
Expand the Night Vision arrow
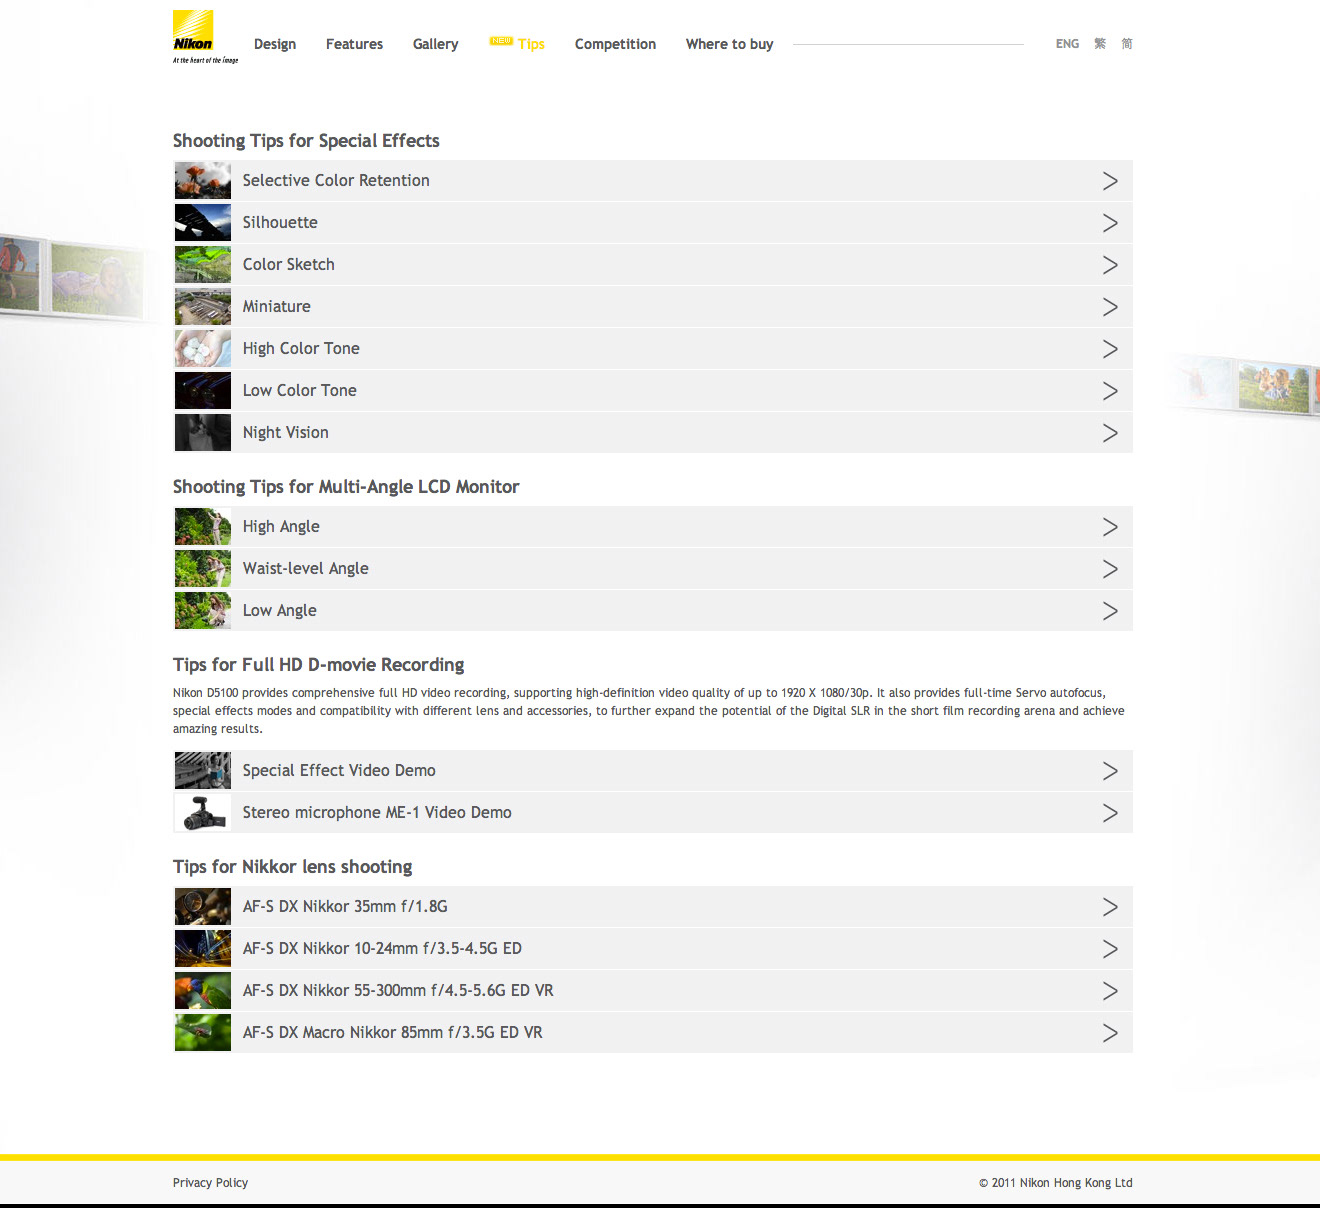pyautogui.click(x=1110, y=433)
